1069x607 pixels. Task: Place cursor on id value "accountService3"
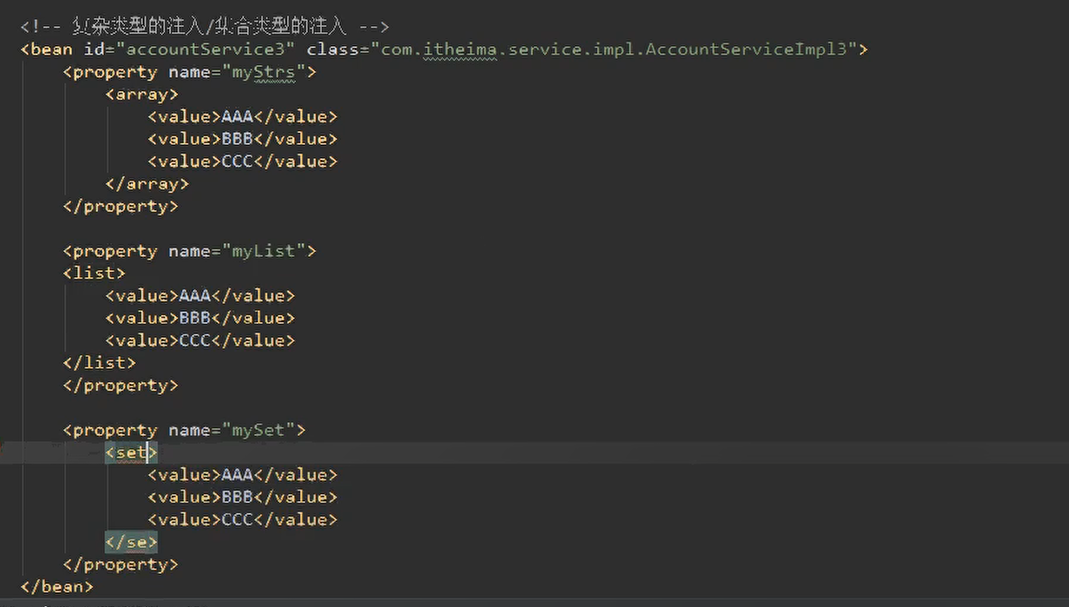(x=205, y=49)
